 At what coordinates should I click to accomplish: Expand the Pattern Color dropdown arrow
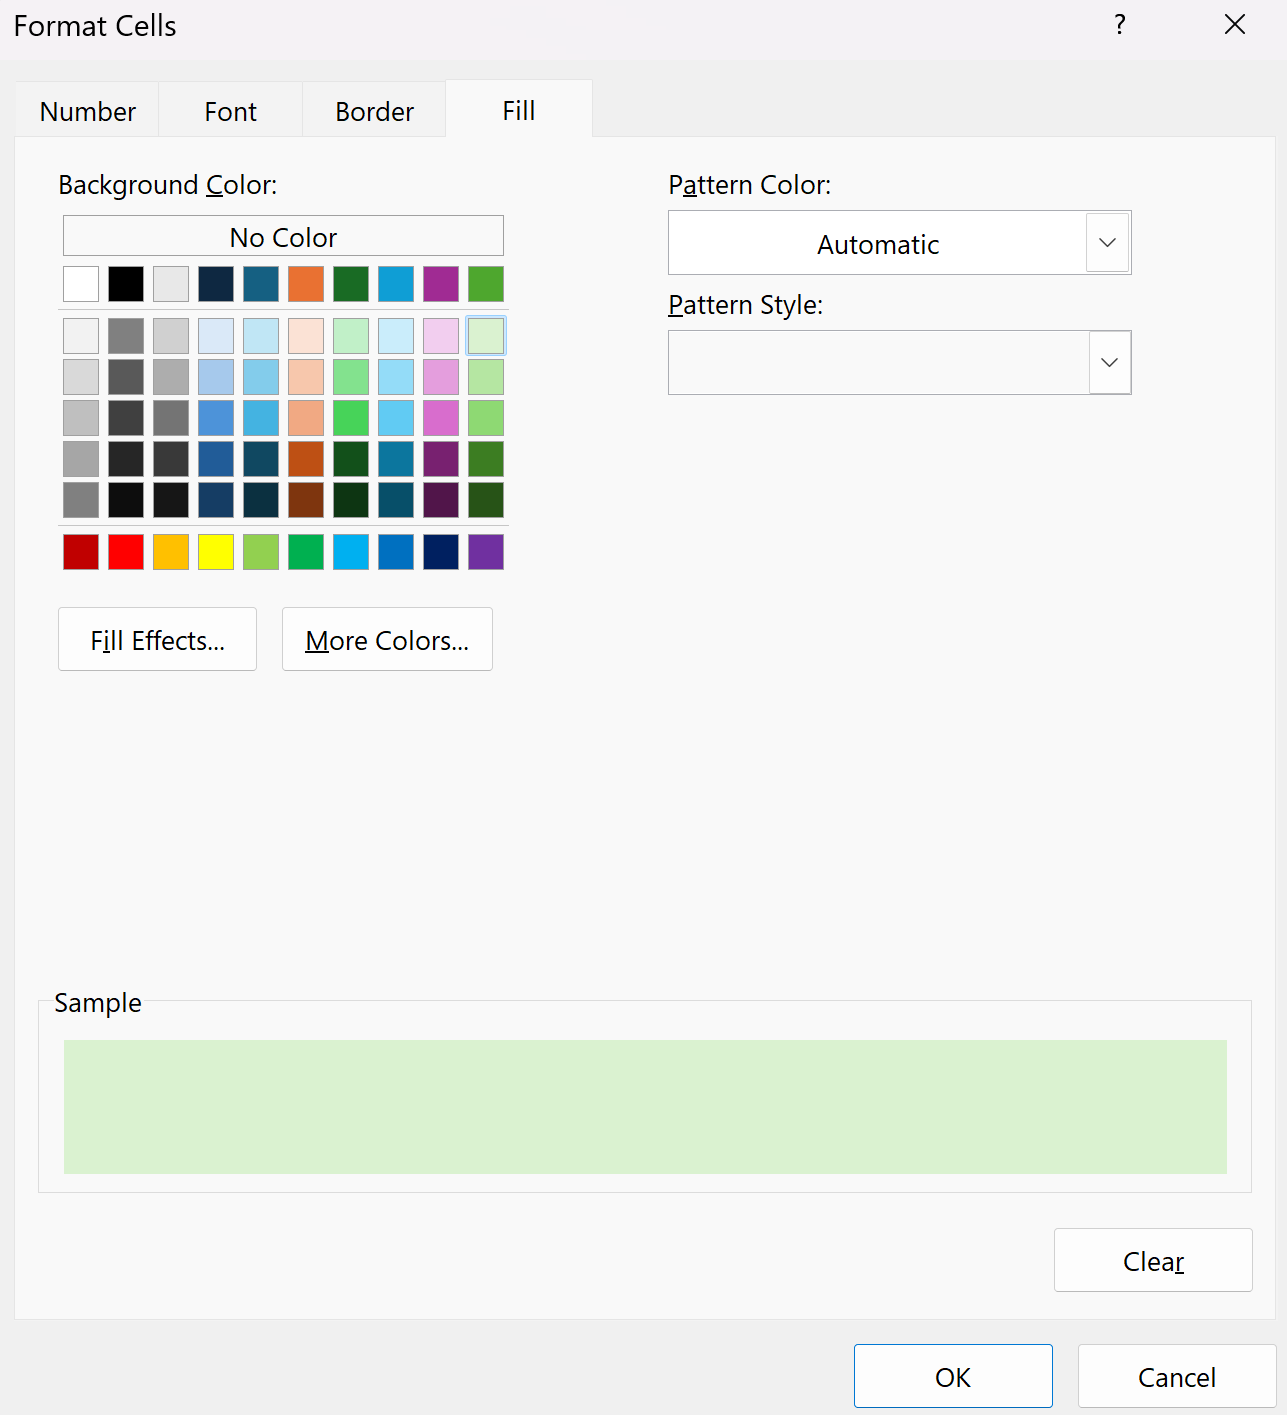tap(1107, 243)
